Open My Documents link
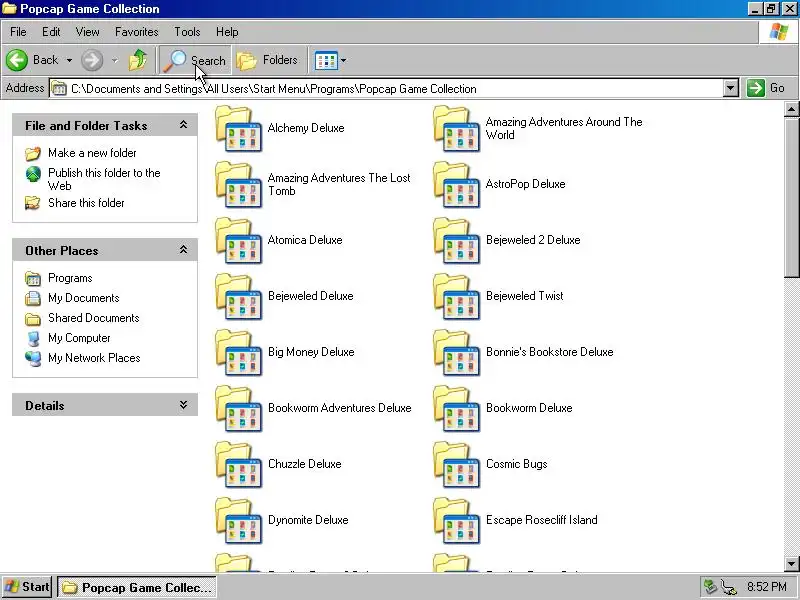800x600 pixels. [84, 298]
